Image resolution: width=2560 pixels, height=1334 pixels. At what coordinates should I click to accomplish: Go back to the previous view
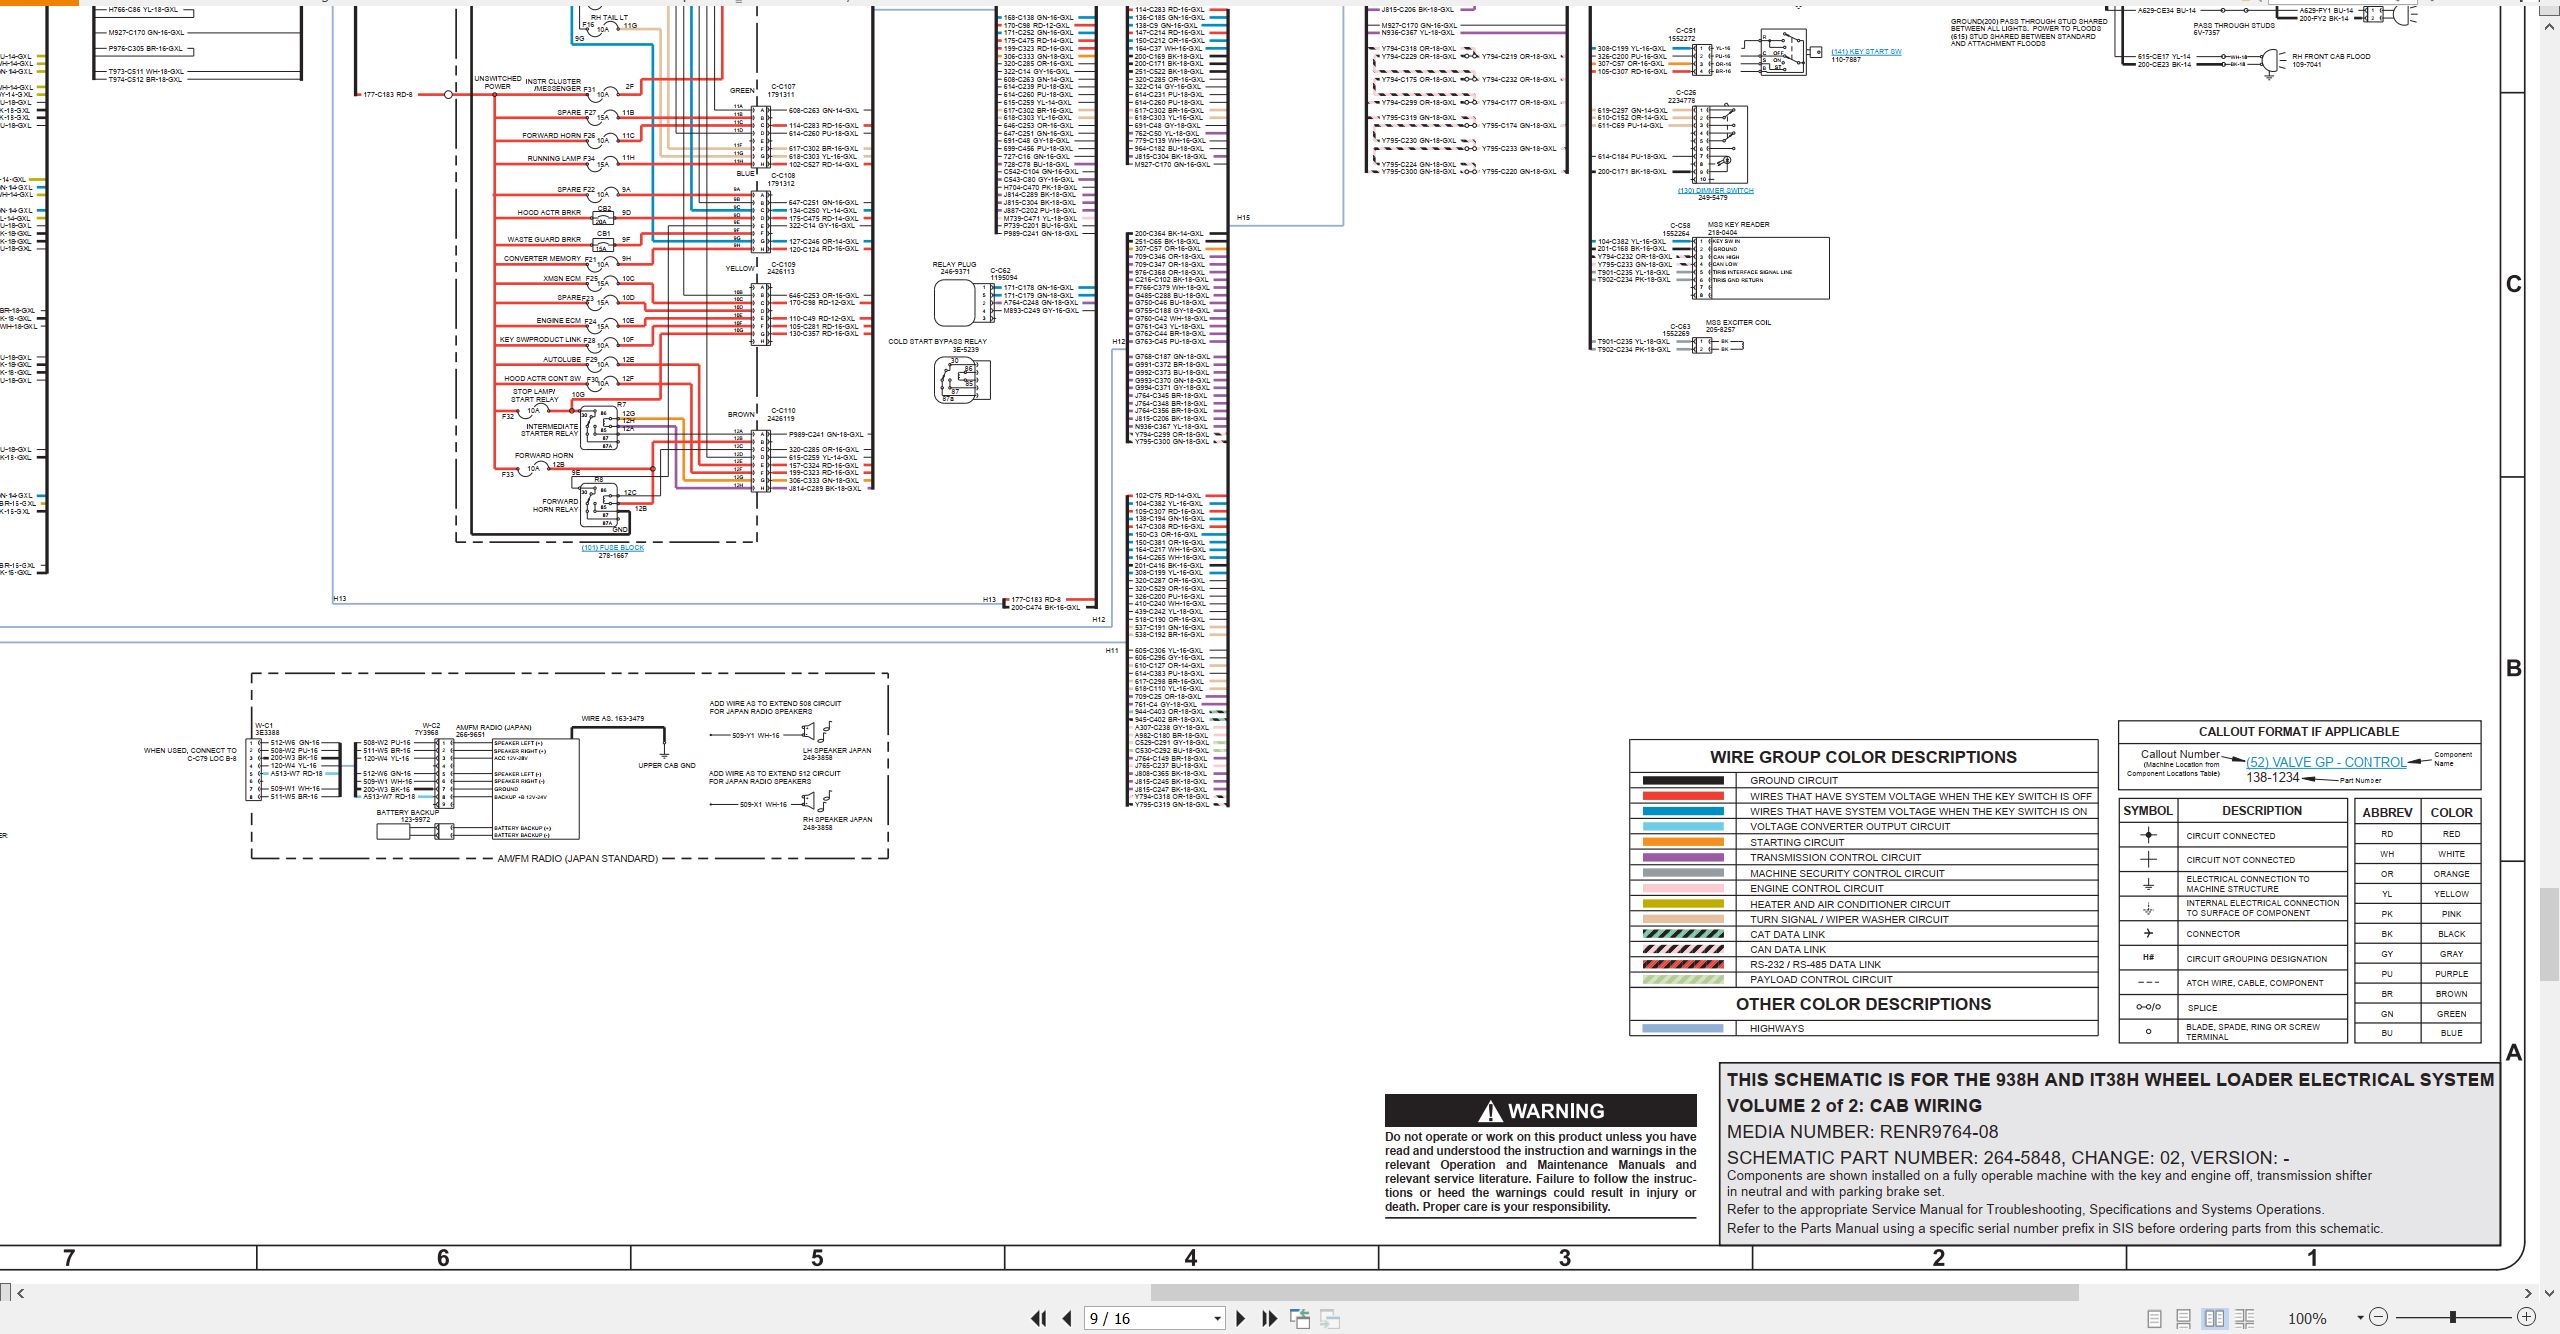[1300, 1318]
